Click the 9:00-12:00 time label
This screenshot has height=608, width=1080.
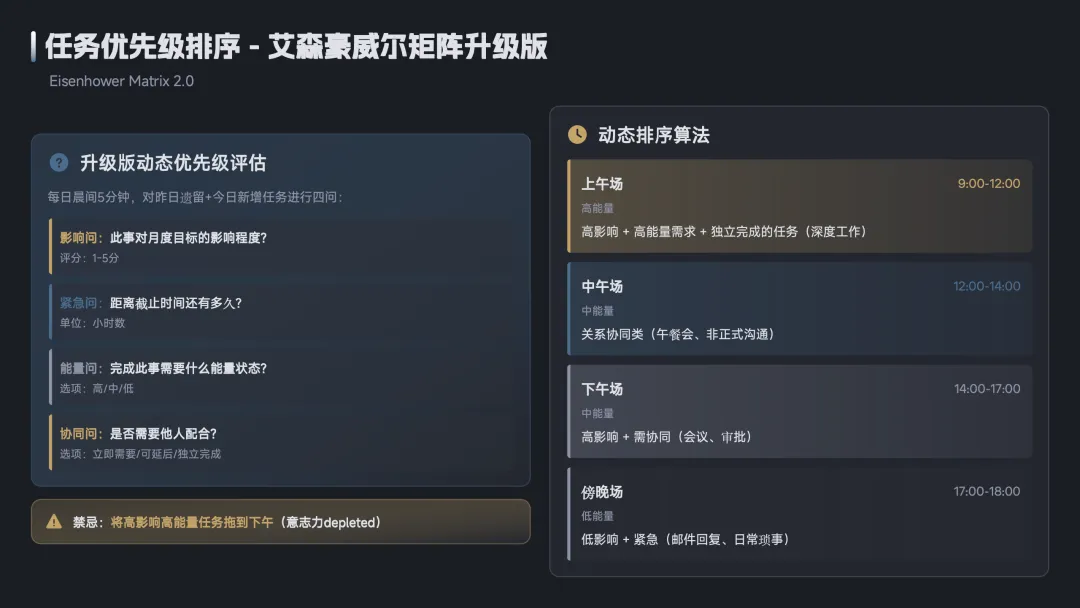coord(988,184)
